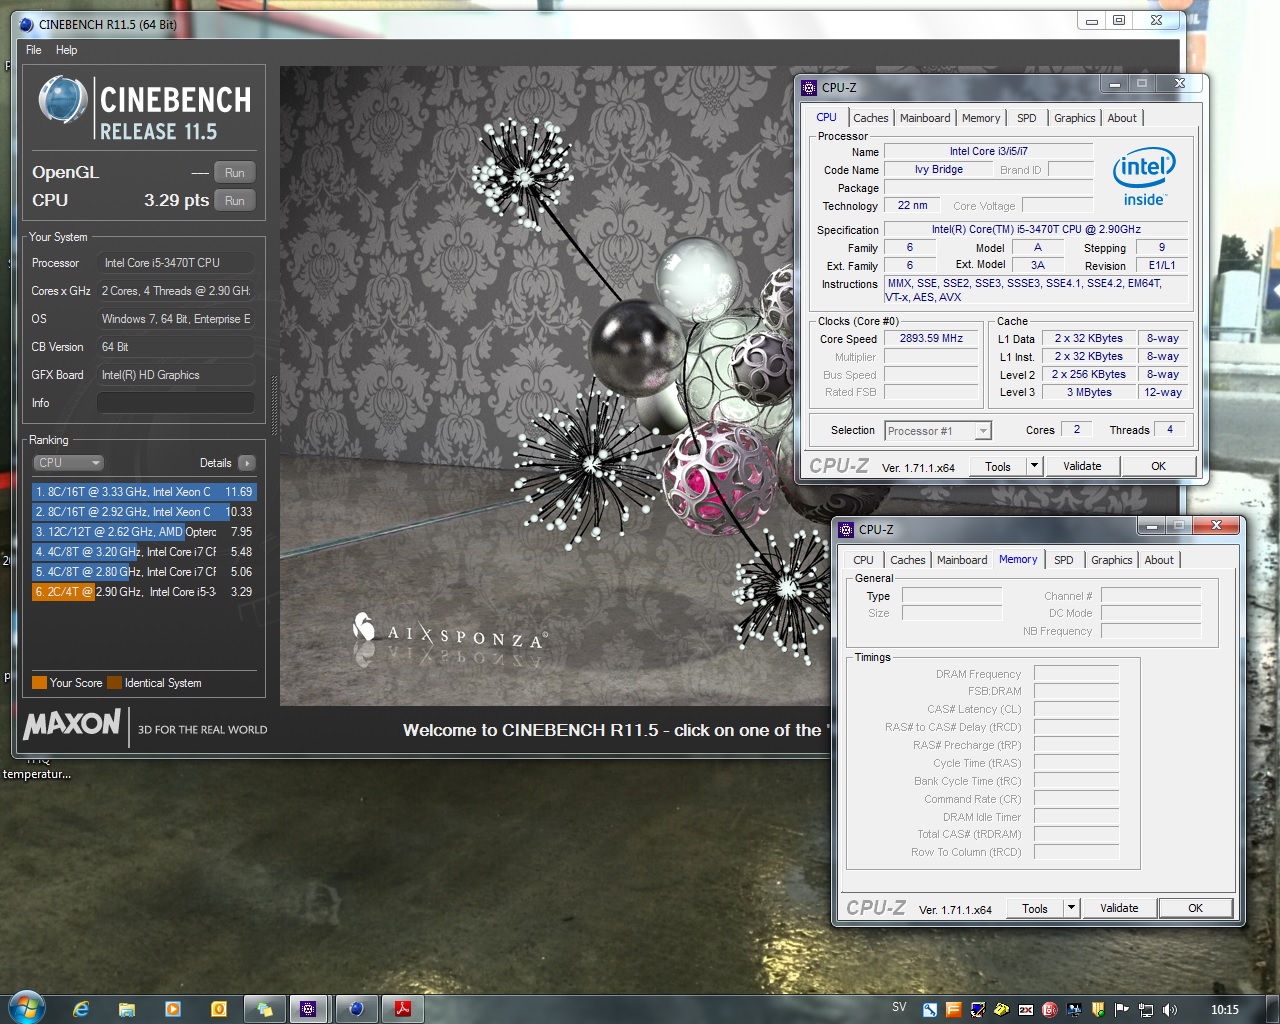Image resolution: width=1280 pixels, height=1024 pixels.
Task: Click Validate in lower CPU-Z window
Action: tap(1119, 908)
